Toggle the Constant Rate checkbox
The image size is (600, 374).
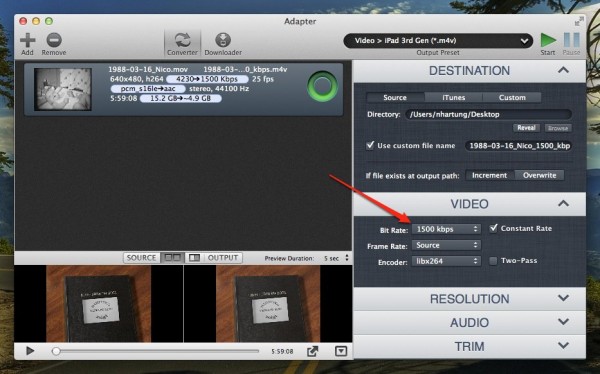tap(494, 229)
